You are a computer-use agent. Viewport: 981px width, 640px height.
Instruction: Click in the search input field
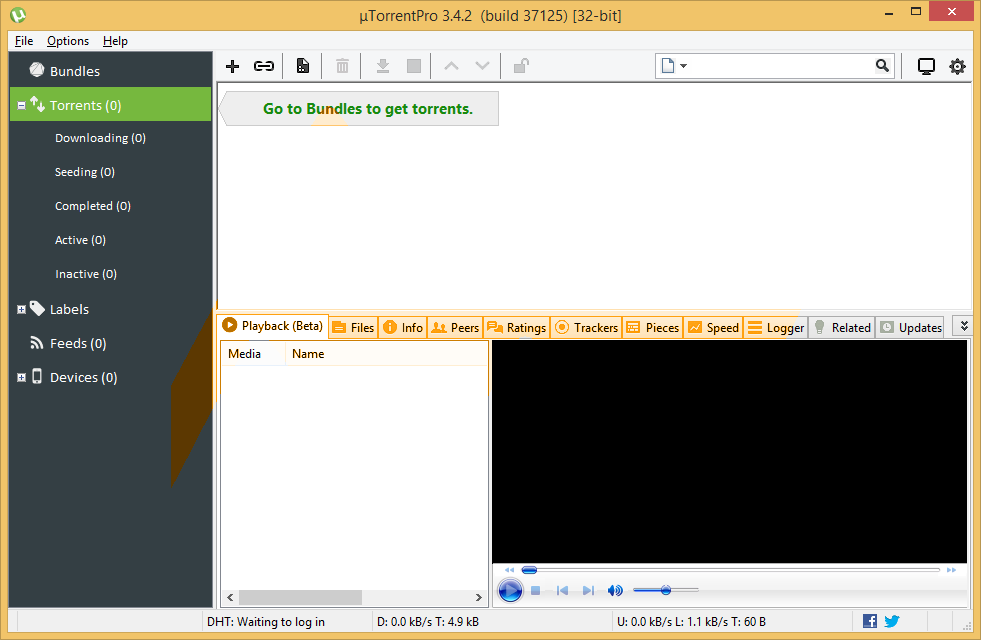(x=781, y=66)
